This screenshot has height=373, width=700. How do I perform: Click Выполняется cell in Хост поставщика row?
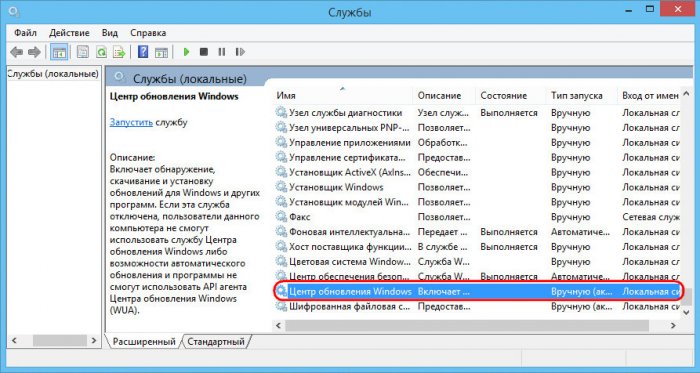(509, 247)
